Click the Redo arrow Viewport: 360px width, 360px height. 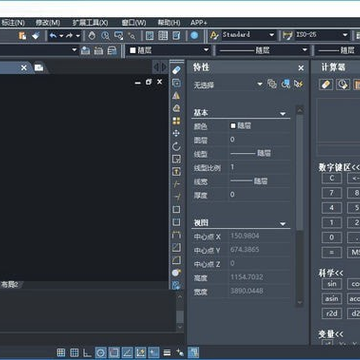coord(69,35)
